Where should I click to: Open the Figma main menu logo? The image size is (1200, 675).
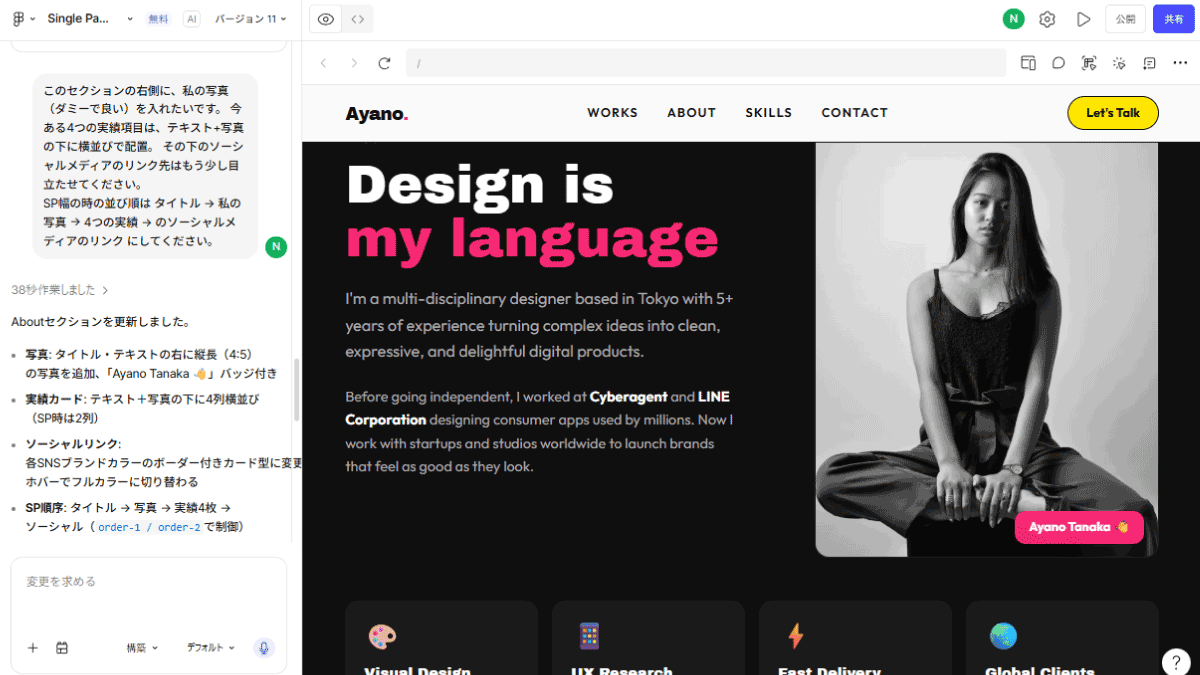[x=18, y=19]
